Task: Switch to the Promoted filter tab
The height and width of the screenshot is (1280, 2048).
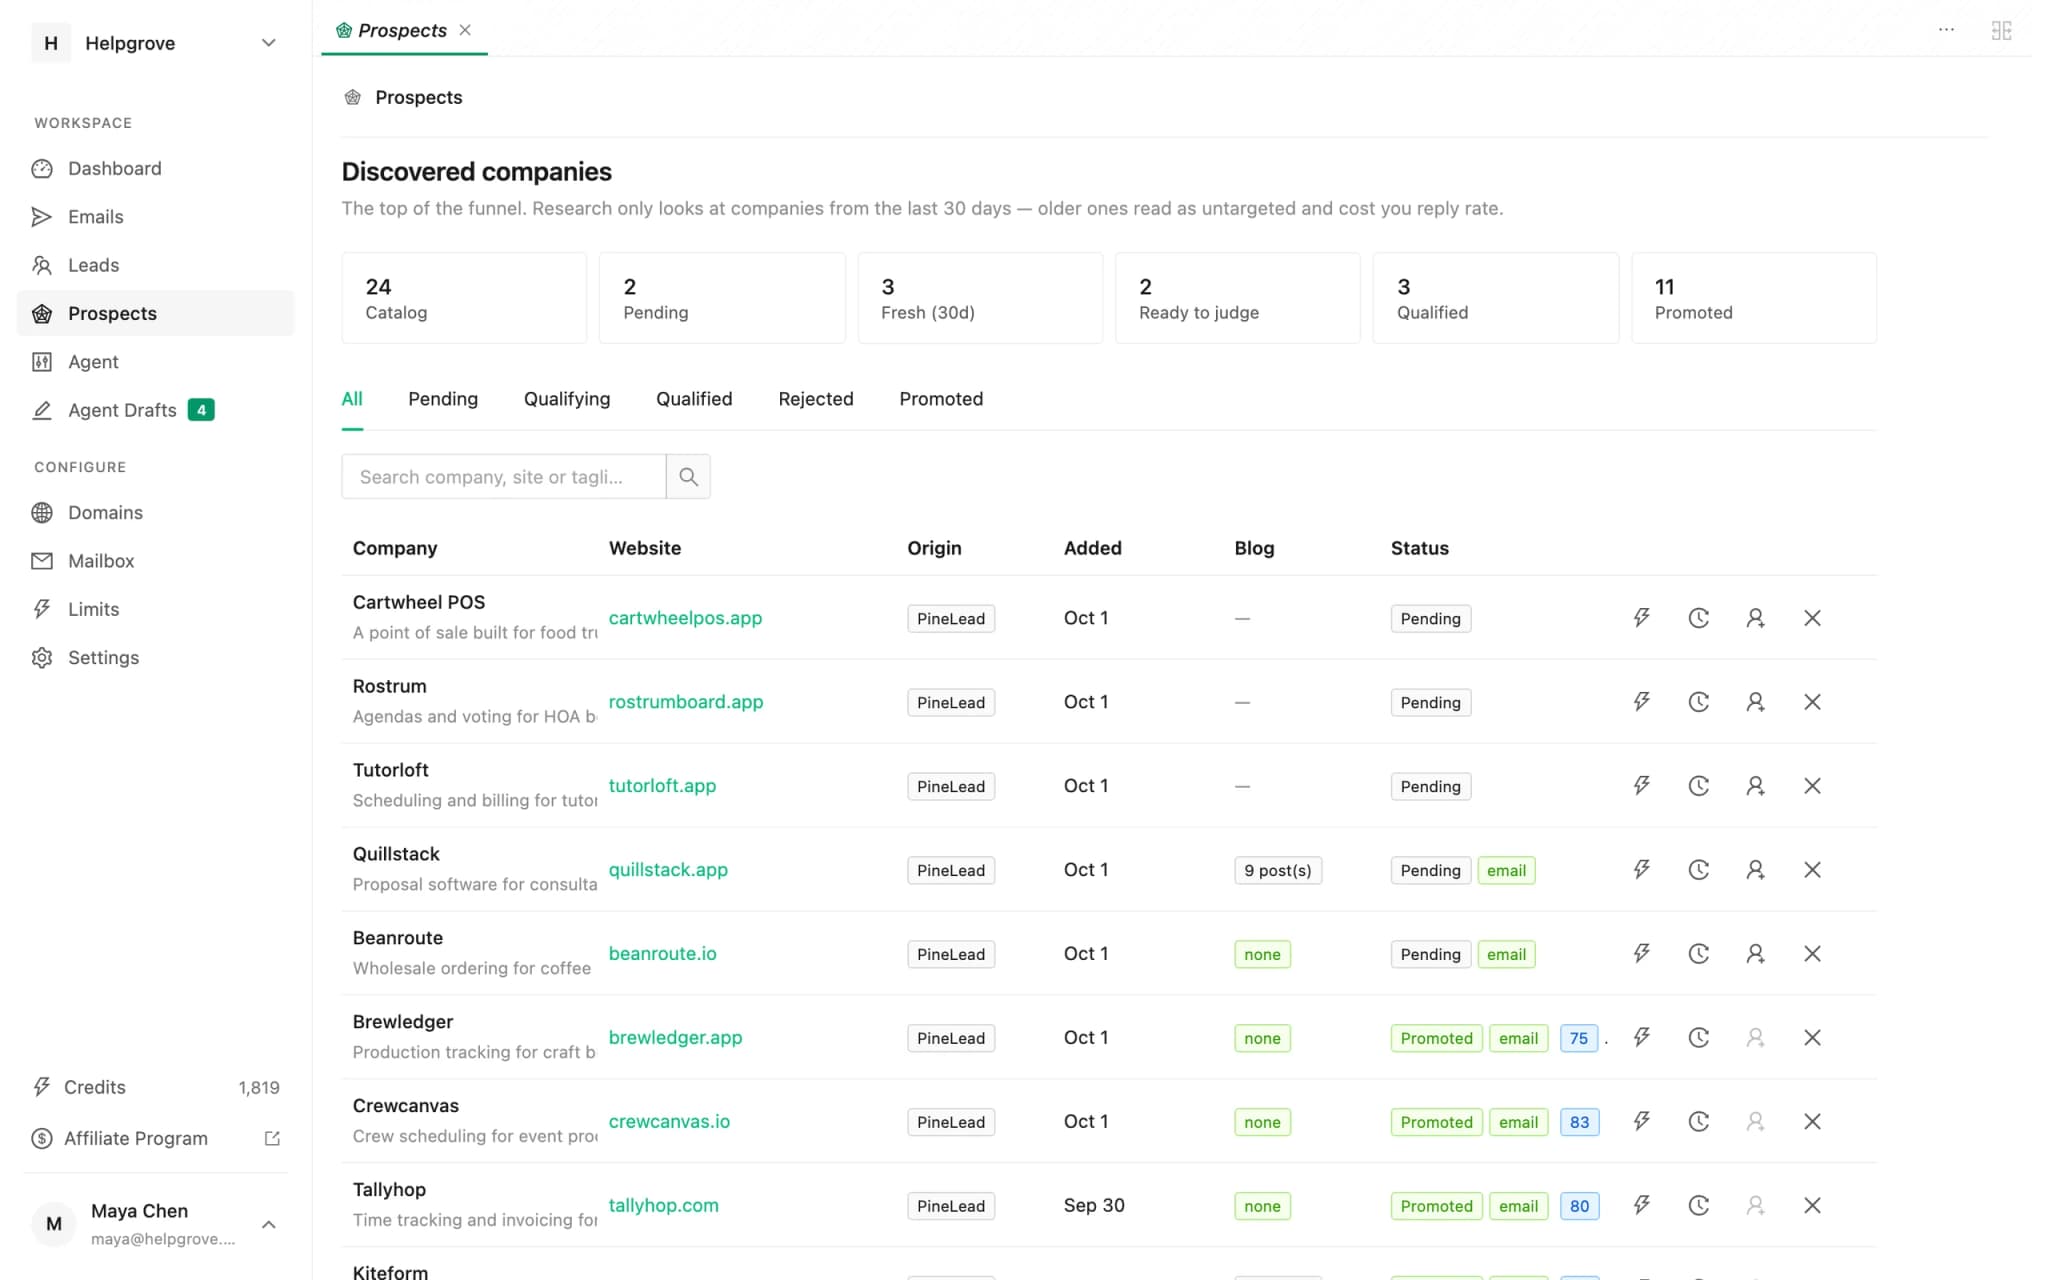Action: click(x=941, y=399)
